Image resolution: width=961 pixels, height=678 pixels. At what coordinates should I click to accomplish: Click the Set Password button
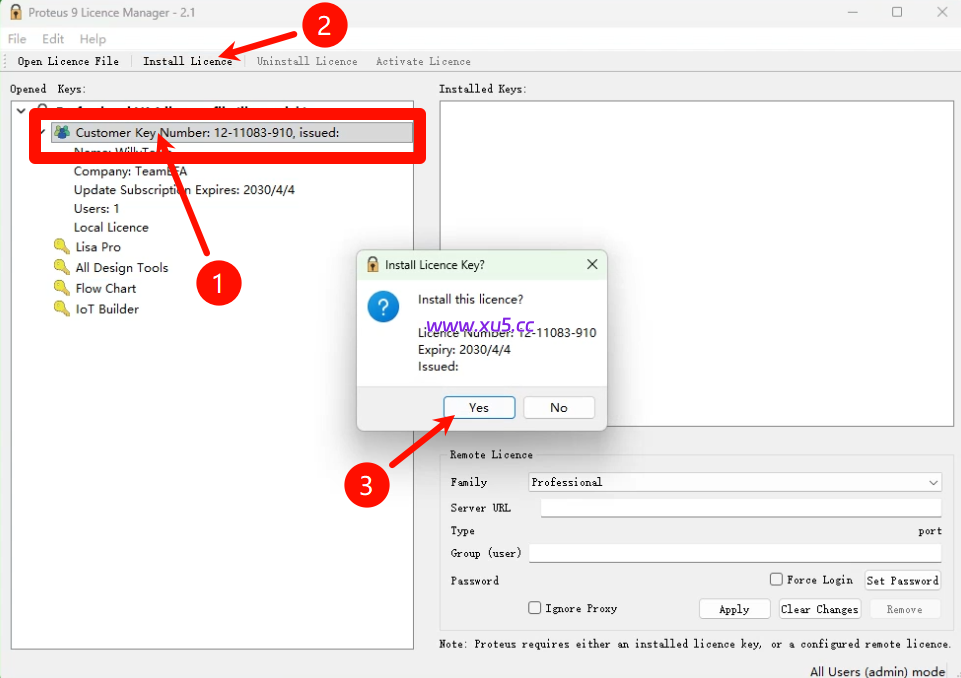coord(901,580)
